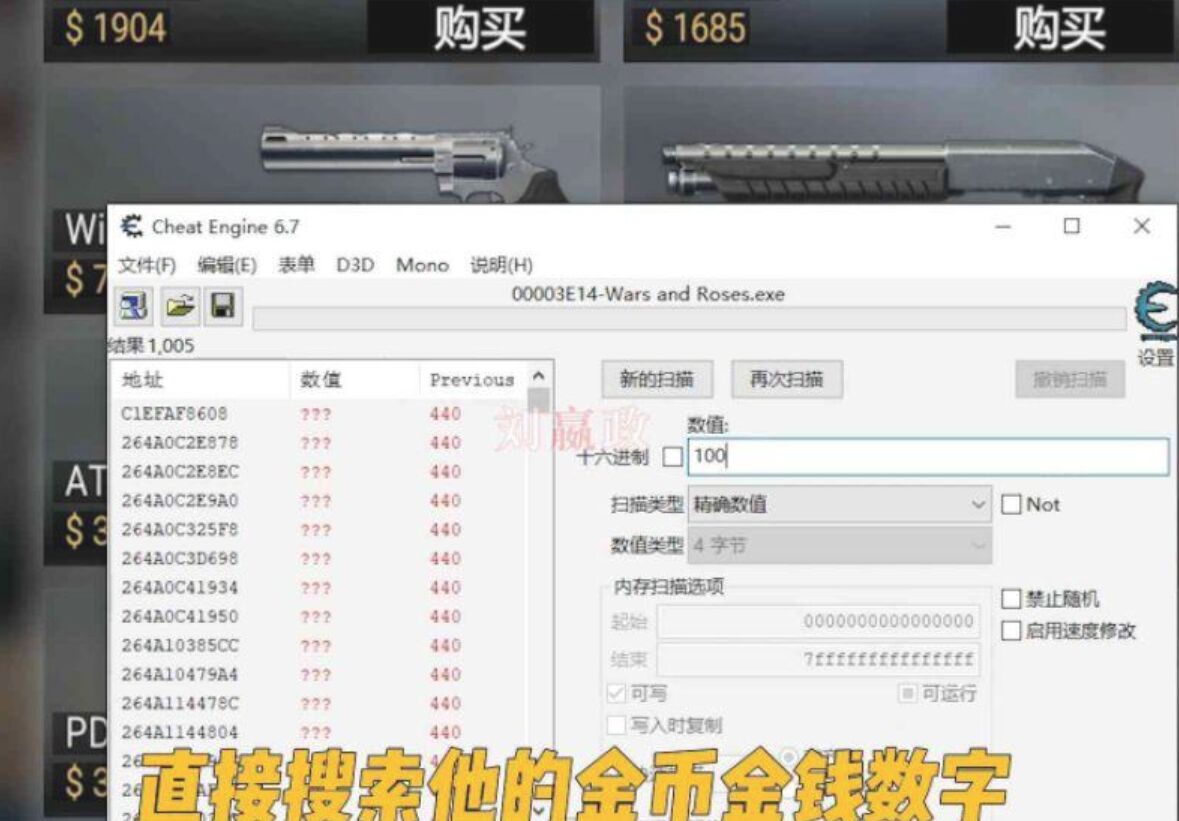This screenshot has width=1179, height=821.
Task: Select address 264A0C2E9A0 row
Action: click(320, 501)
